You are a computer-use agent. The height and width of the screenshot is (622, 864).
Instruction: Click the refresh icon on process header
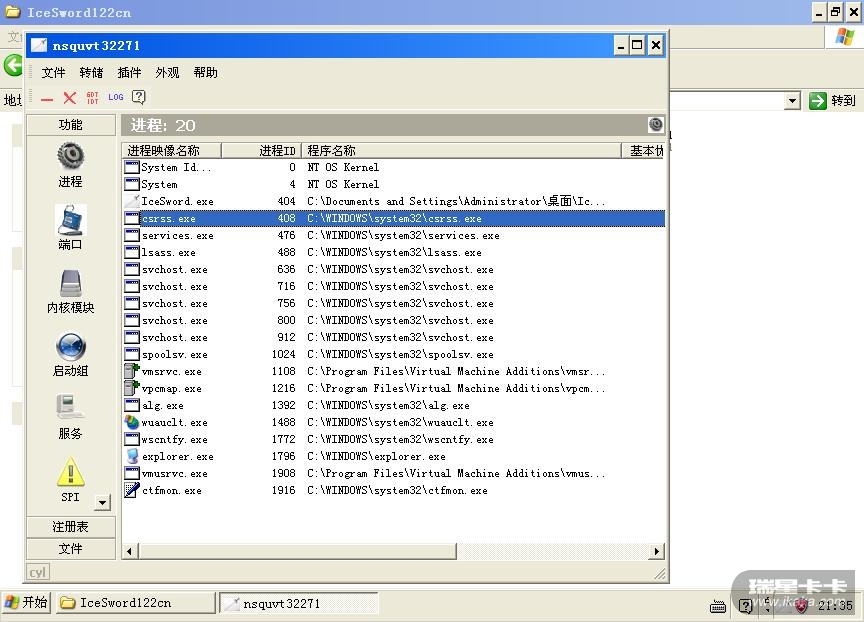[x=656, y=125]
